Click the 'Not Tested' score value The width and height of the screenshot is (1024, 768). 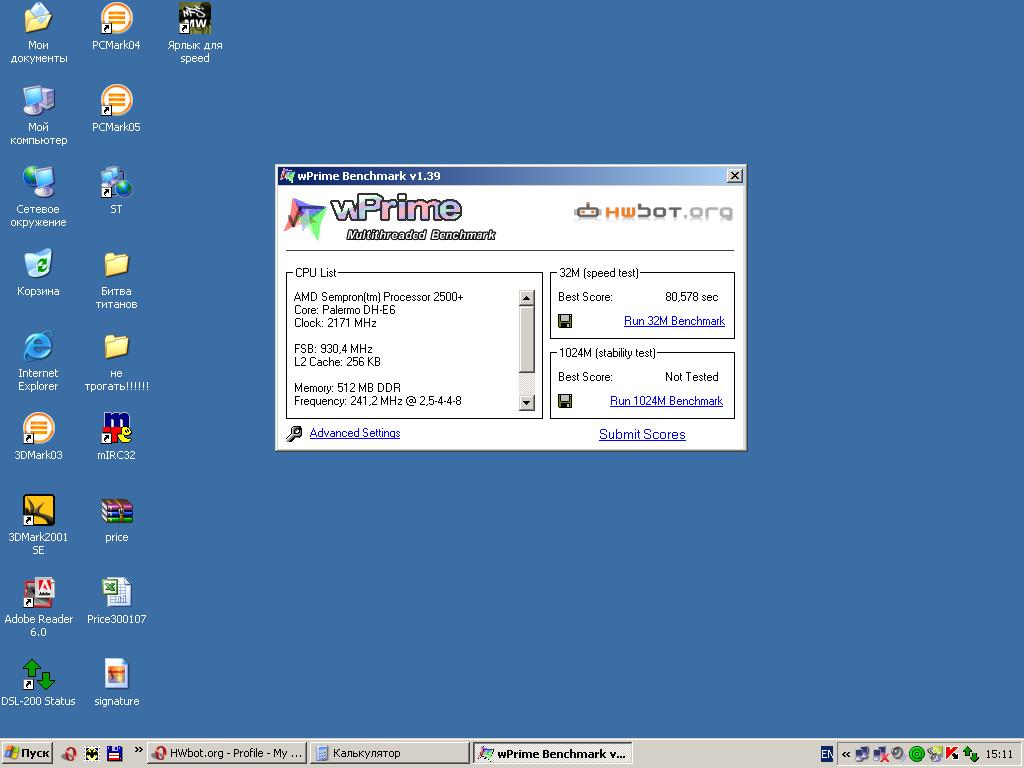point(692,377)
